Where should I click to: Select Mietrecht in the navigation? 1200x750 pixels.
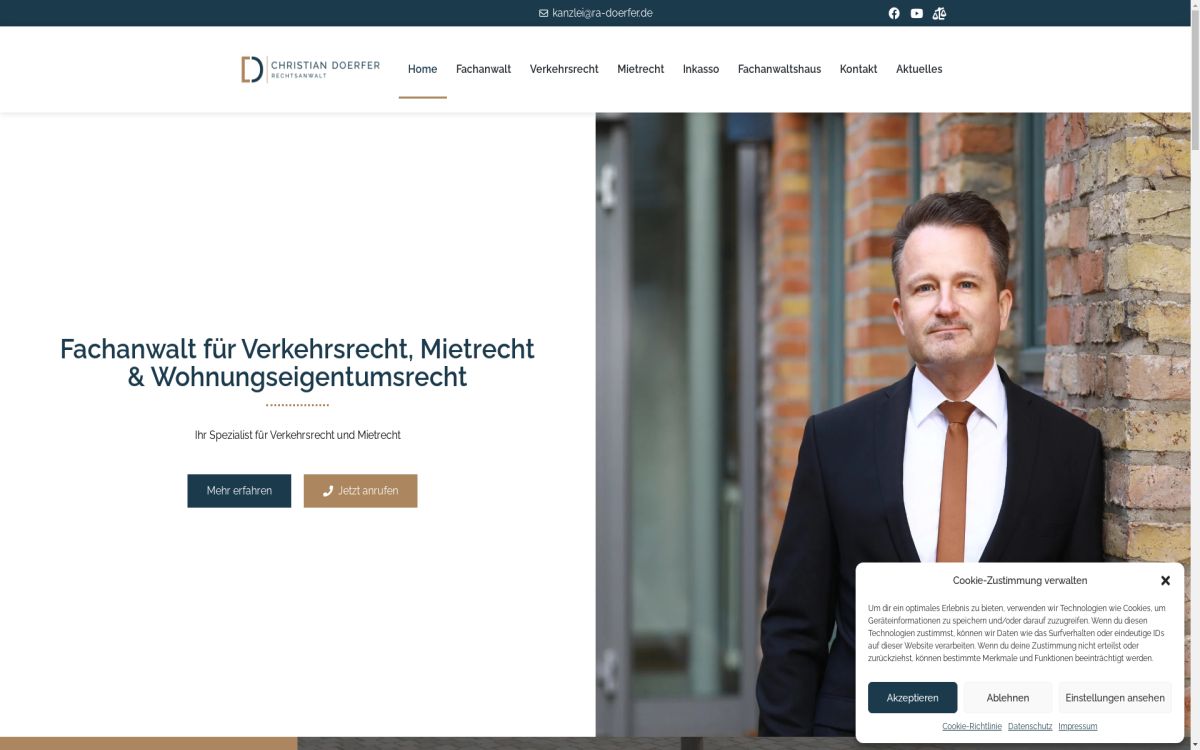pyautogui.click(x=641, y=69)
